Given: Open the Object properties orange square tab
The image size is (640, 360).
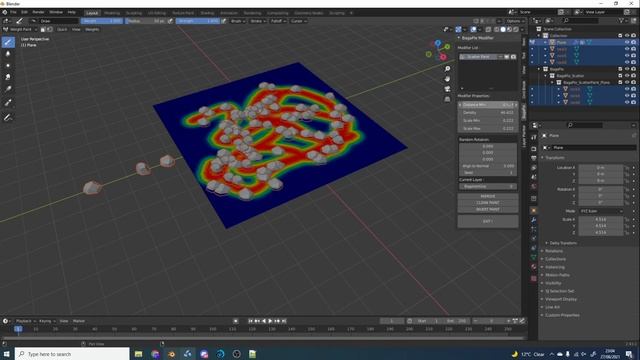Looking at the screenshot, I should point(534,210).
